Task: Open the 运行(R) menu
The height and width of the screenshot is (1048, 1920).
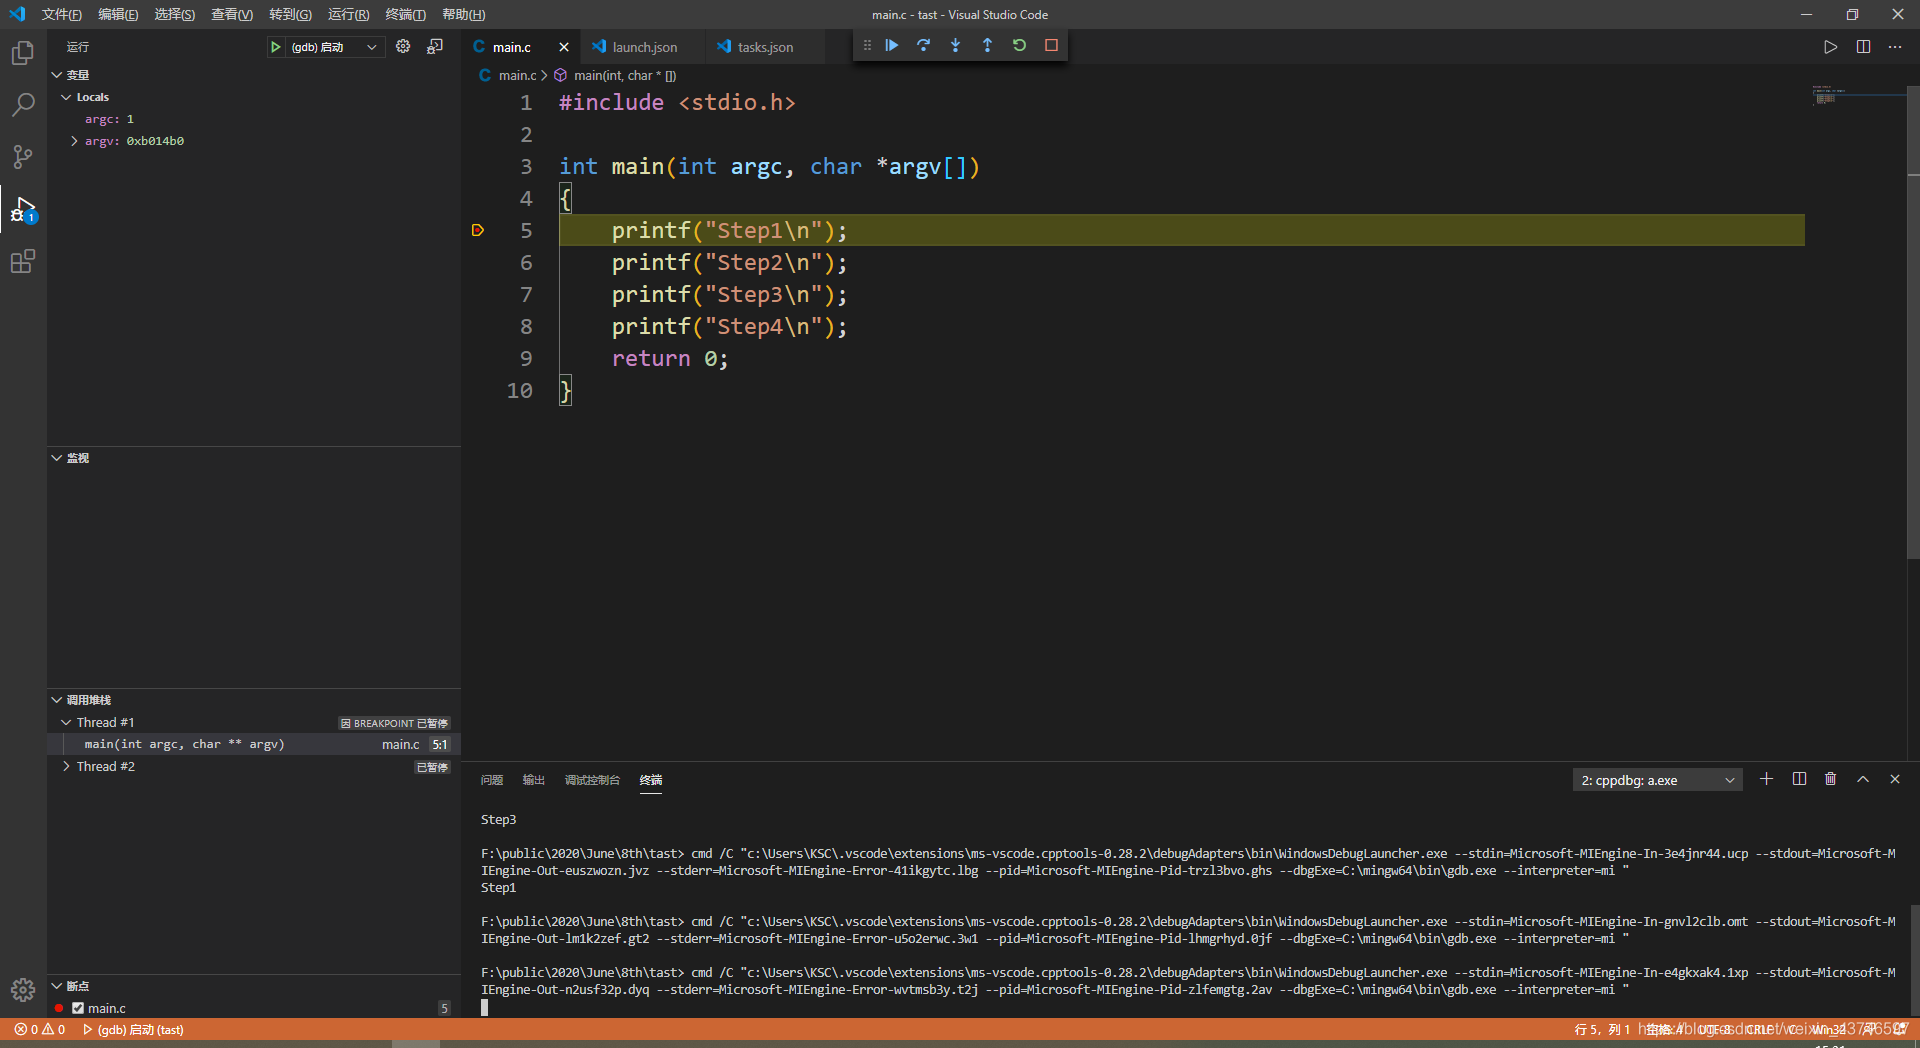Action: coord(348,14)
